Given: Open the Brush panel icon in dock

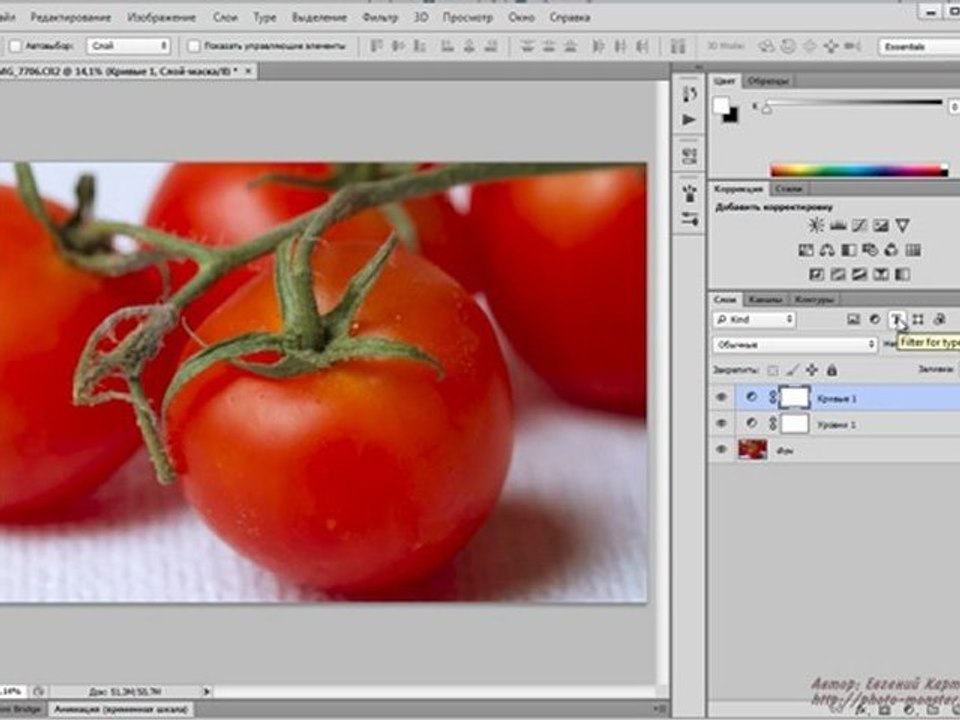Looking at the screenshot, I should pos(689,194).
